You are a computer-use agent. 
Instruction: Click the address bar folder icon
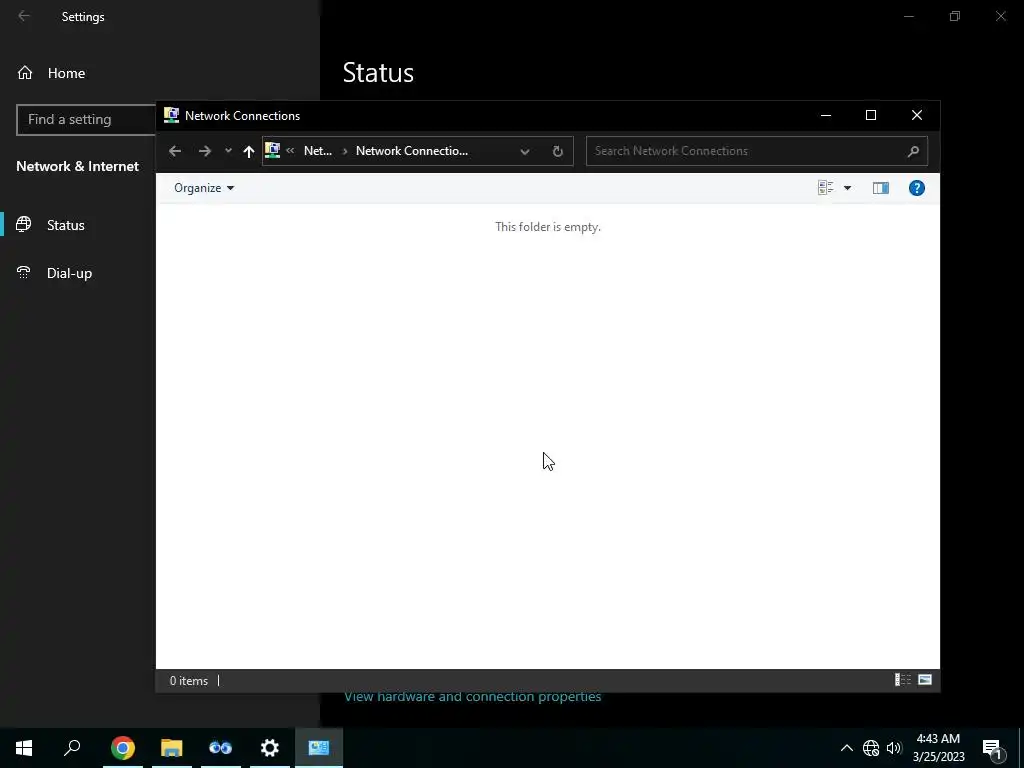[x=272, y=151]
